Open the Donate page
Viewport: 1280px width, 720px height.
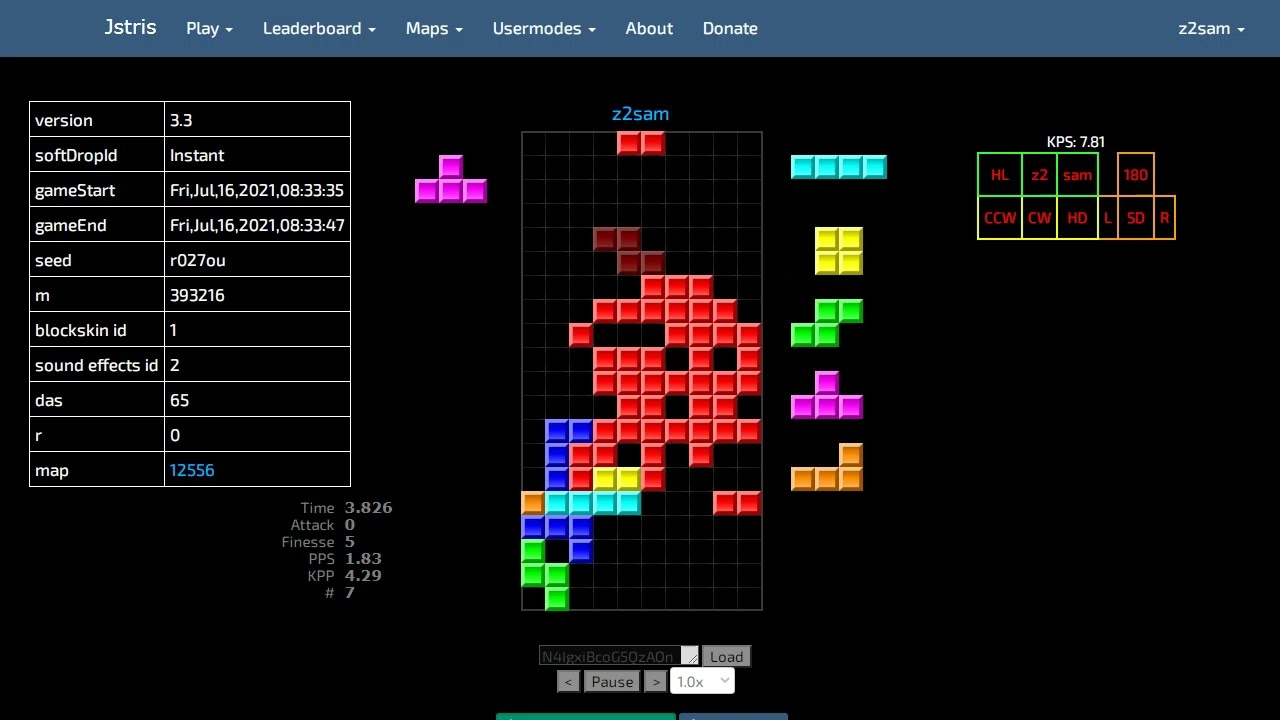coord(730,28)
